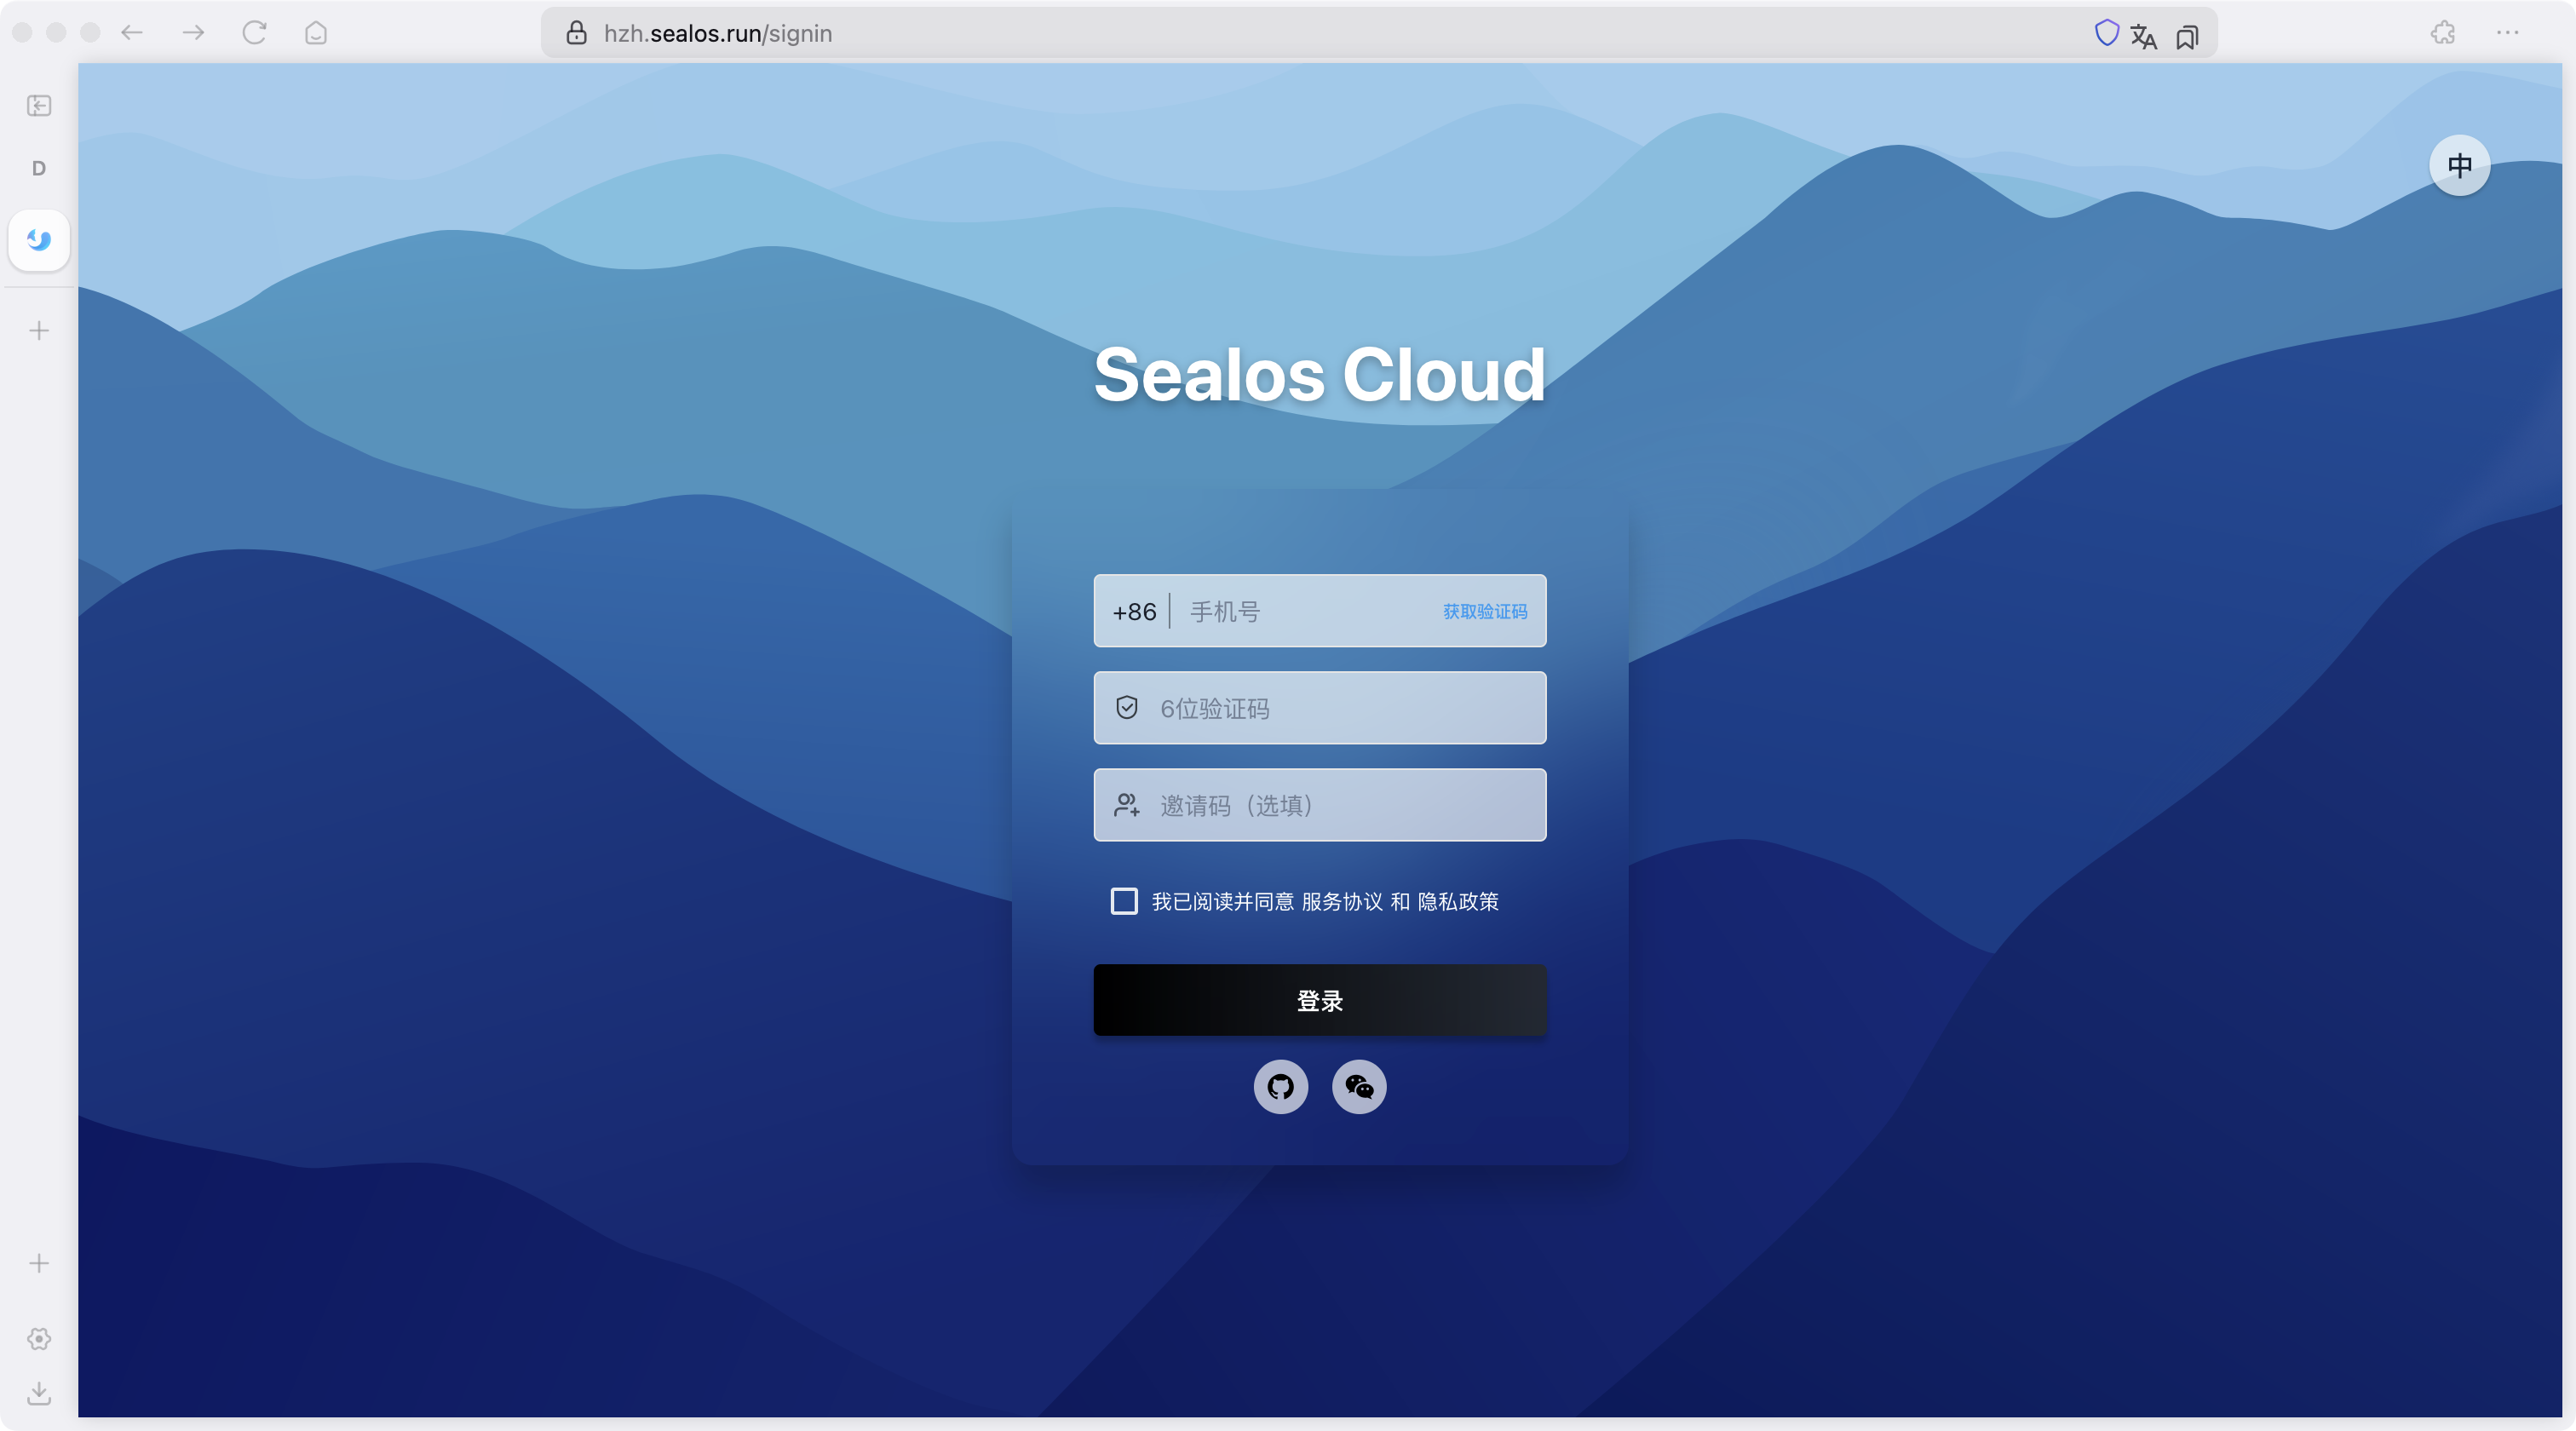The width and height of the screenshot is (2576, 1431).
Task: Sign in with the WeChat icon
Action: point(1359,1086)
